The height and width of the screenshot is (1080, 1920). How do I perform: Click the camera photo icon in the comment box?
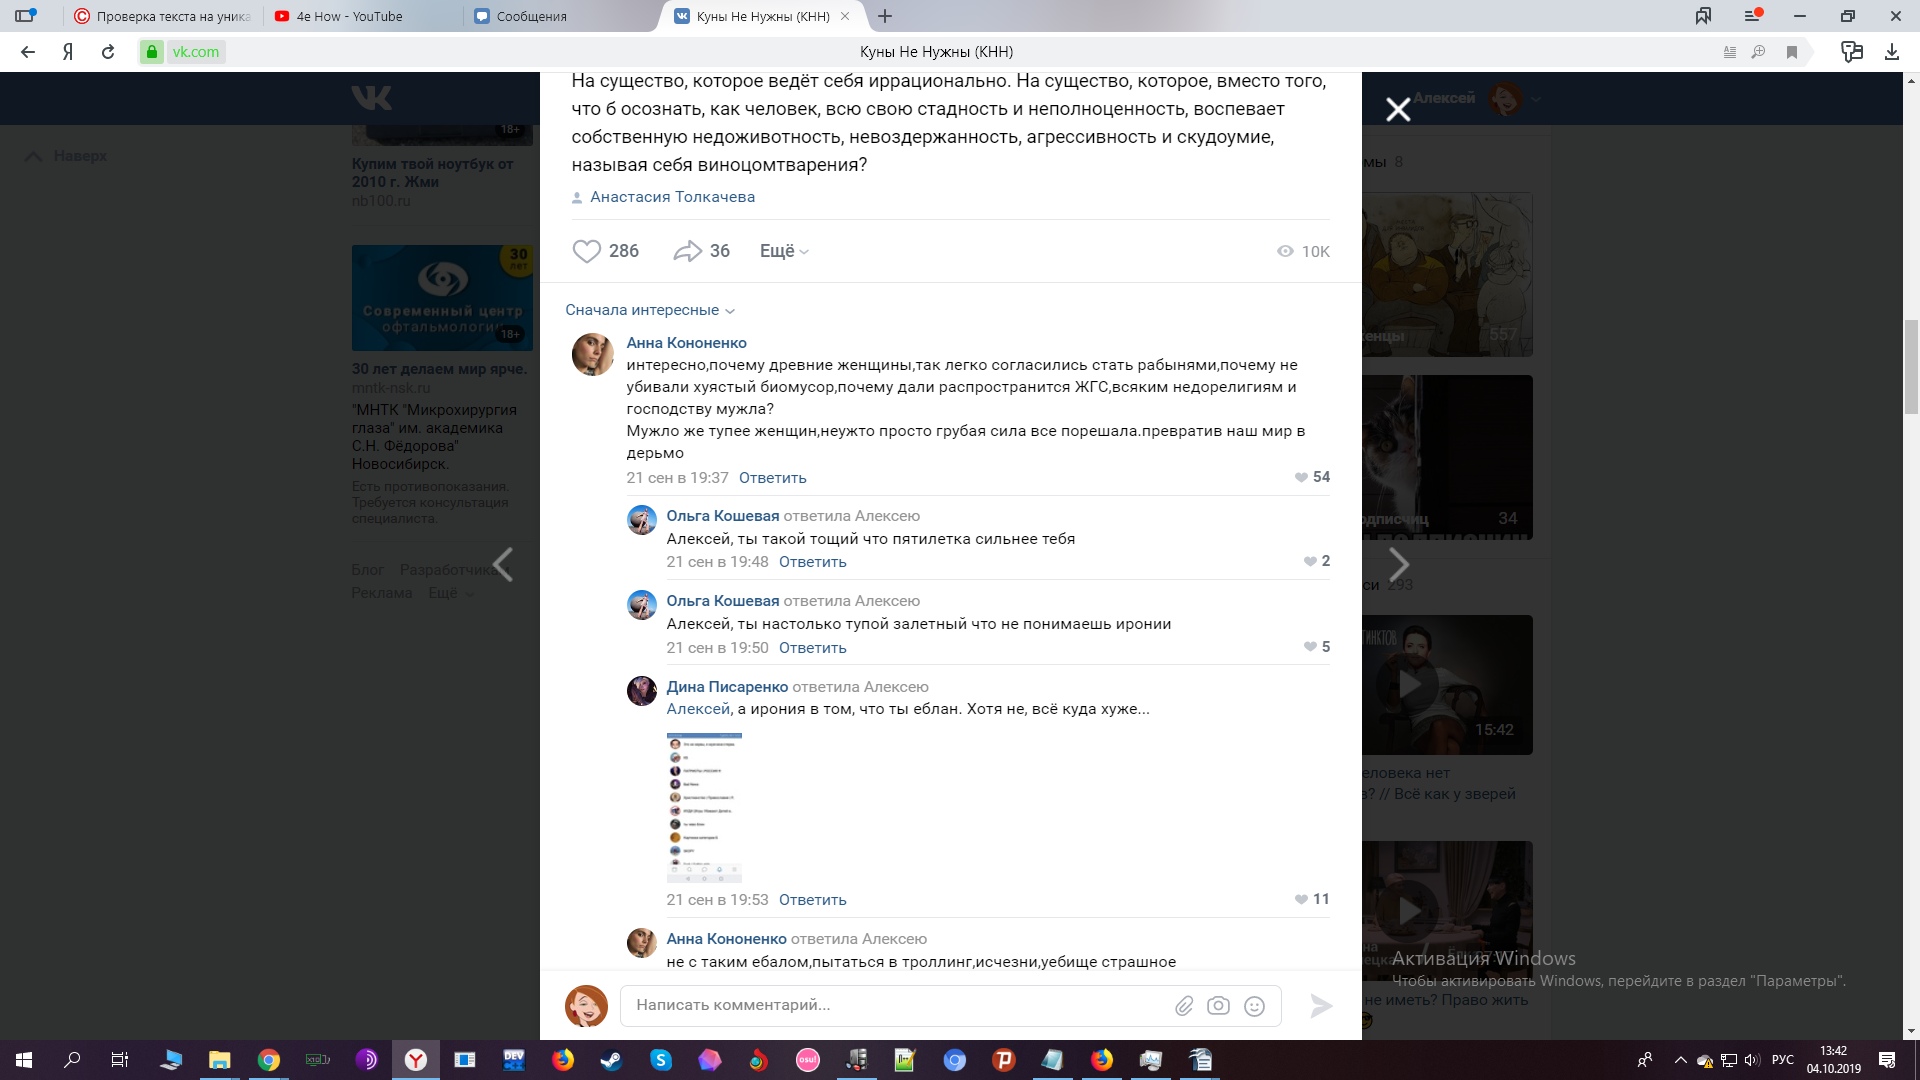coord(1218,1006)
